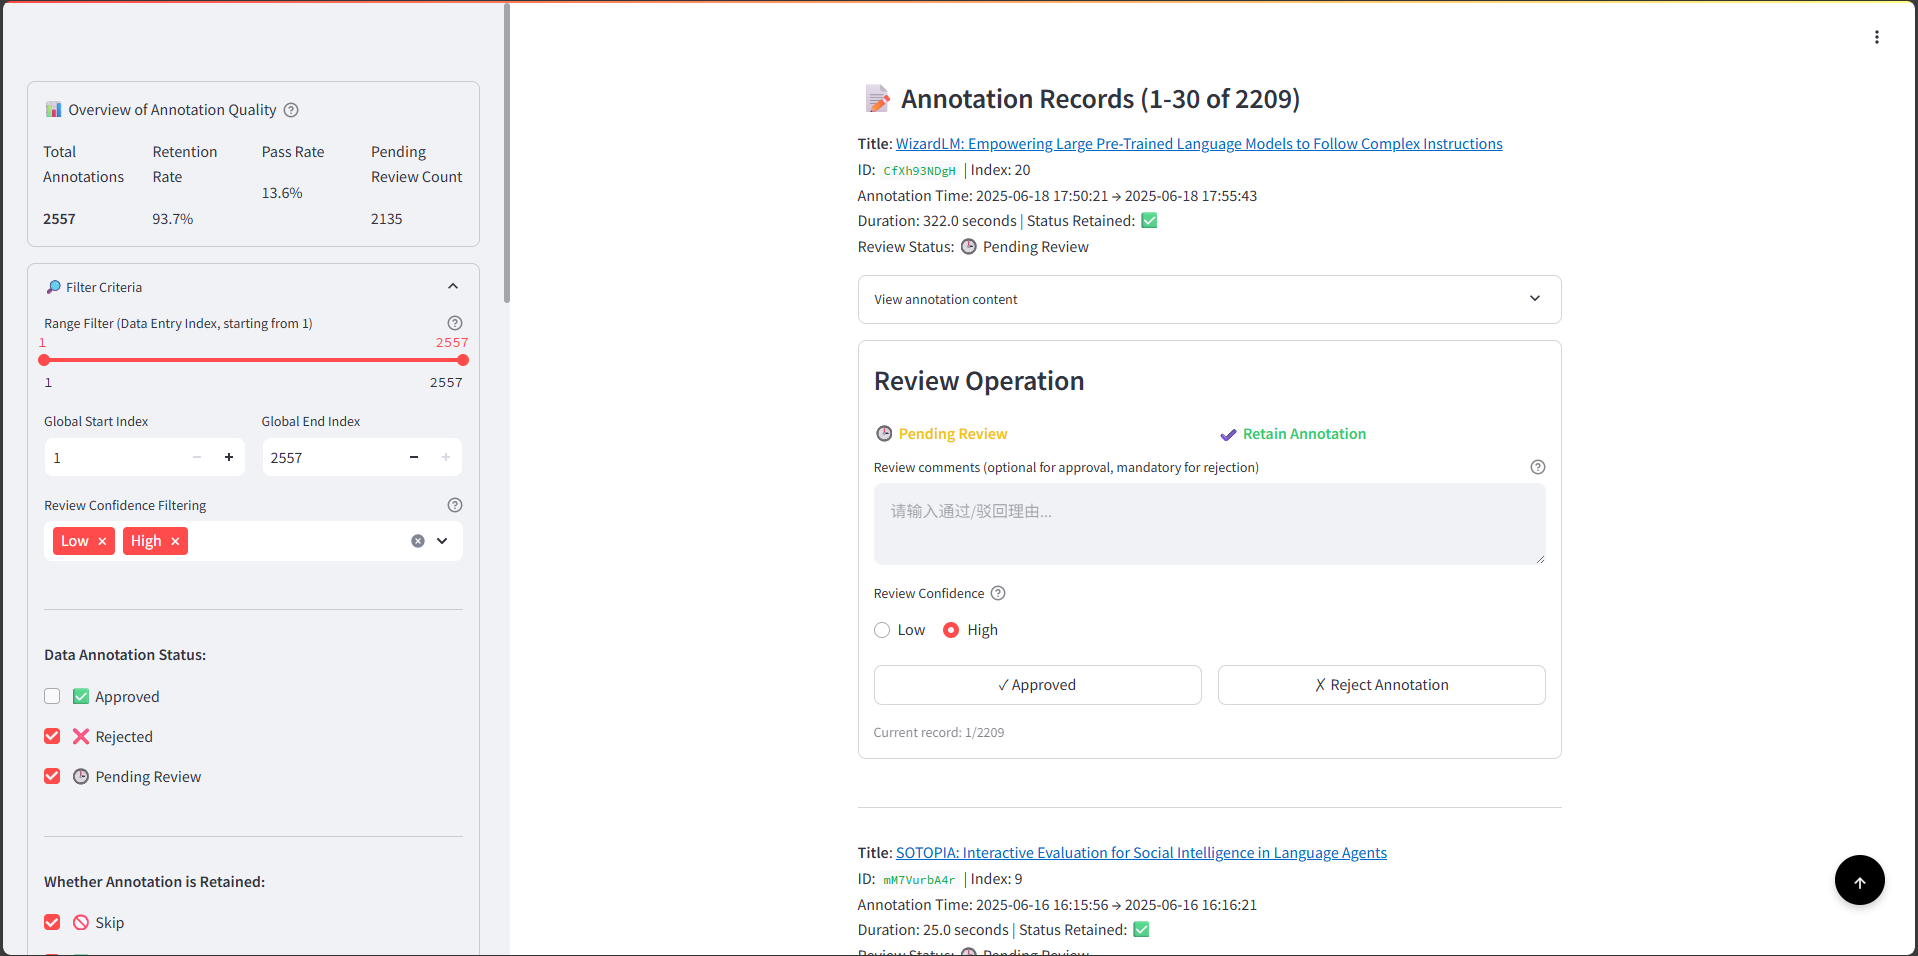This screenshot has width=1918, height=956.
Task: Click help icon for Range Filter
Action: pos(455,323)
